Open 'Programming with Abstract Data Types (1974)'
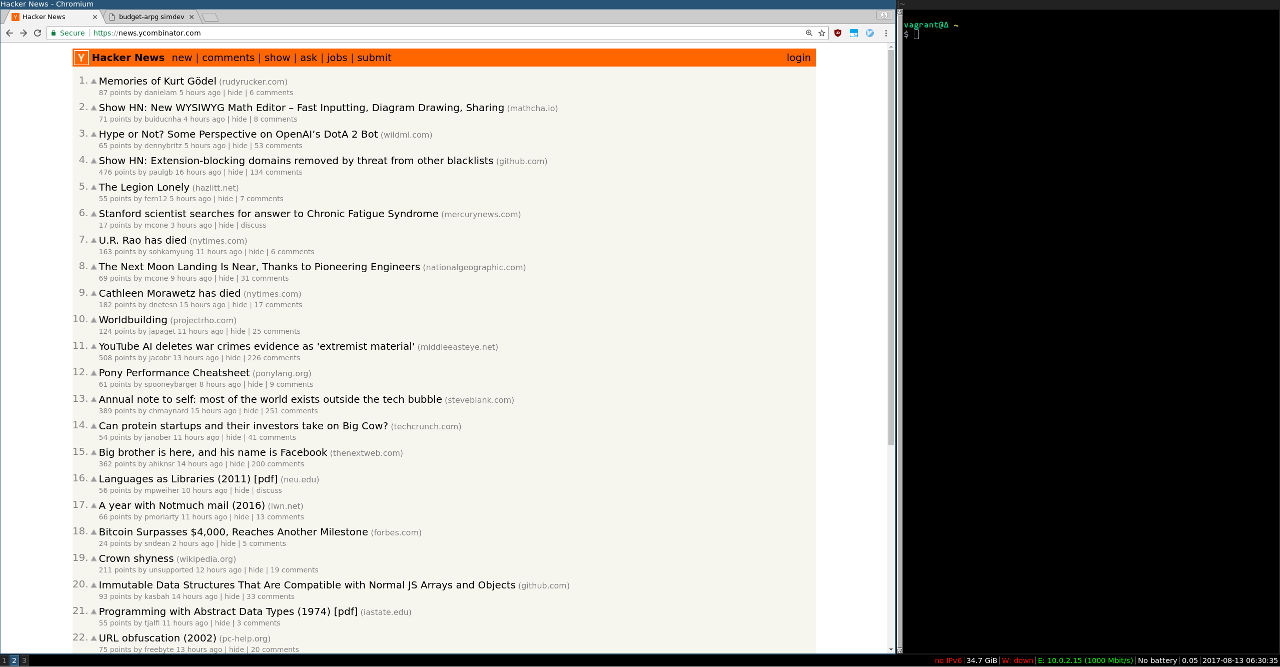Viewport: 1280px width, 667px height. tap(228, 612)
